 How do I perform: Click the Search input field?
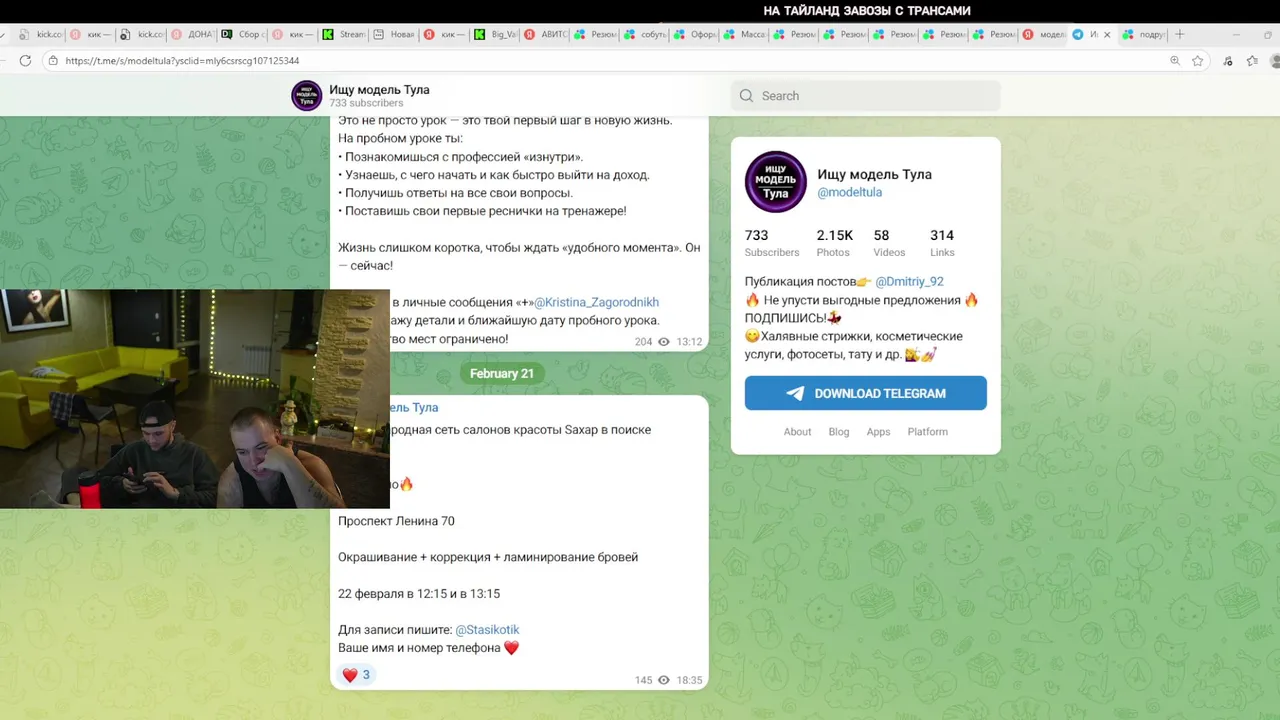866,96
